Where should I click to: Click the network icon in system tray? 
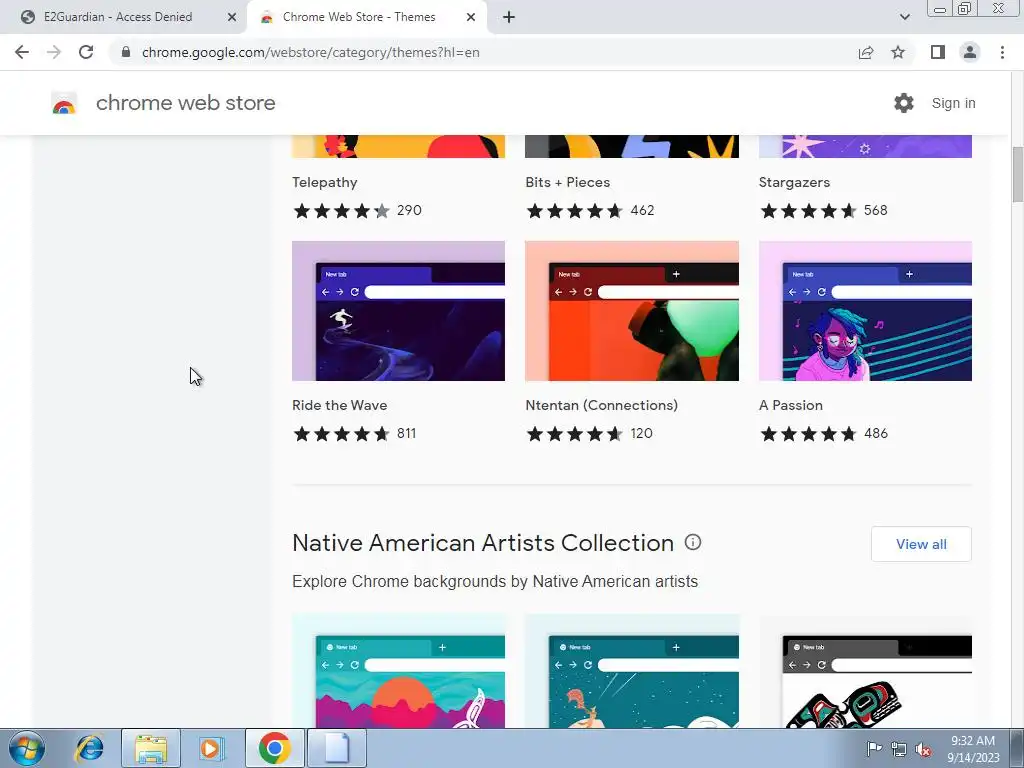(899, 749)
